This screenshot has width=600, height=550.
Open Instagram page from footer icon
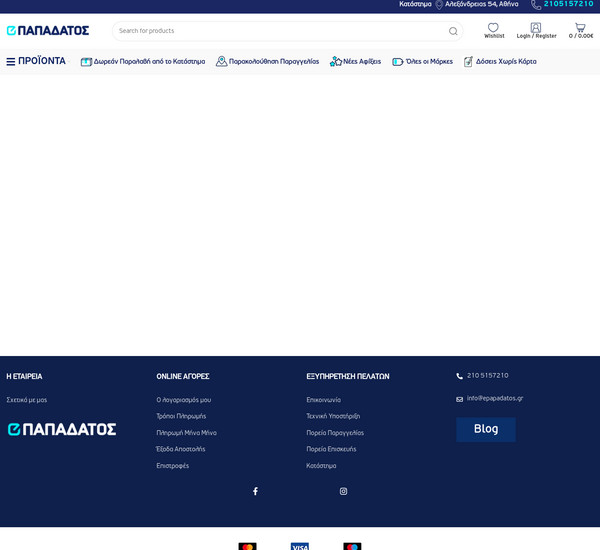tap(343, 491)
